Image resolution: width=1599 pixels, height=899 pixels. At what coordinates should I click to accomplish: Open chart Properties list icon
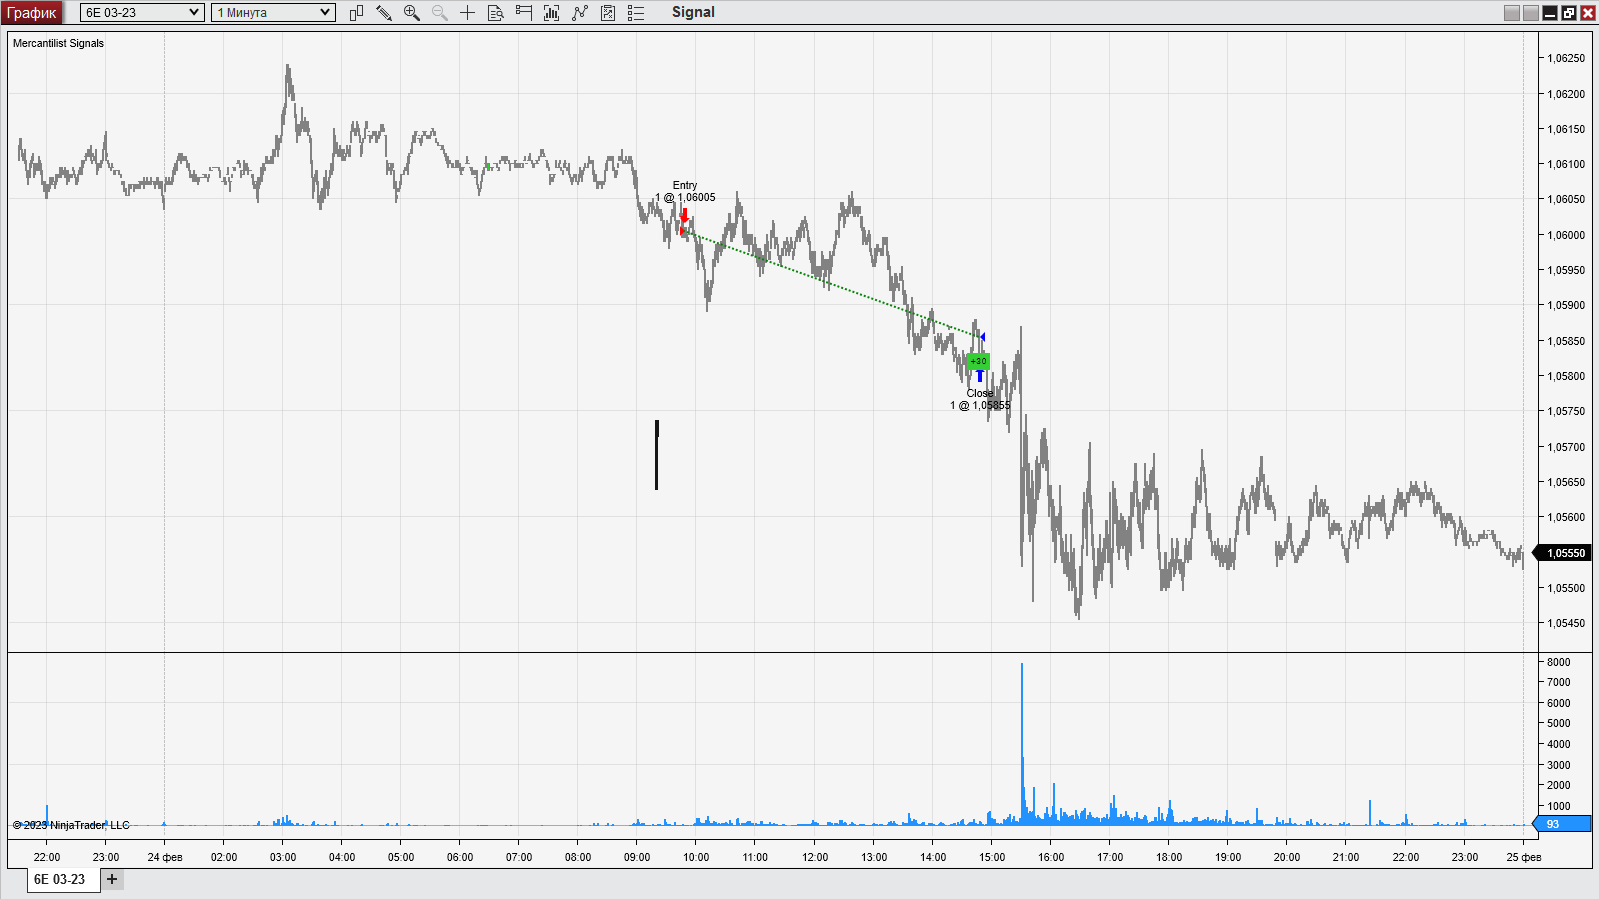[636, 13]
